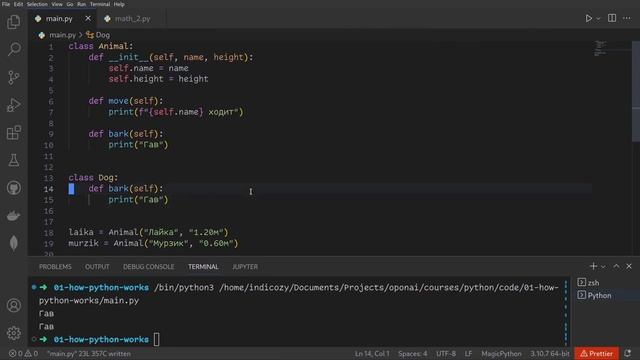Click Ln 14, Col 1 cursor position
Image resolution: width=640 pixels, height=360 pixels.
tap(372, 353)
